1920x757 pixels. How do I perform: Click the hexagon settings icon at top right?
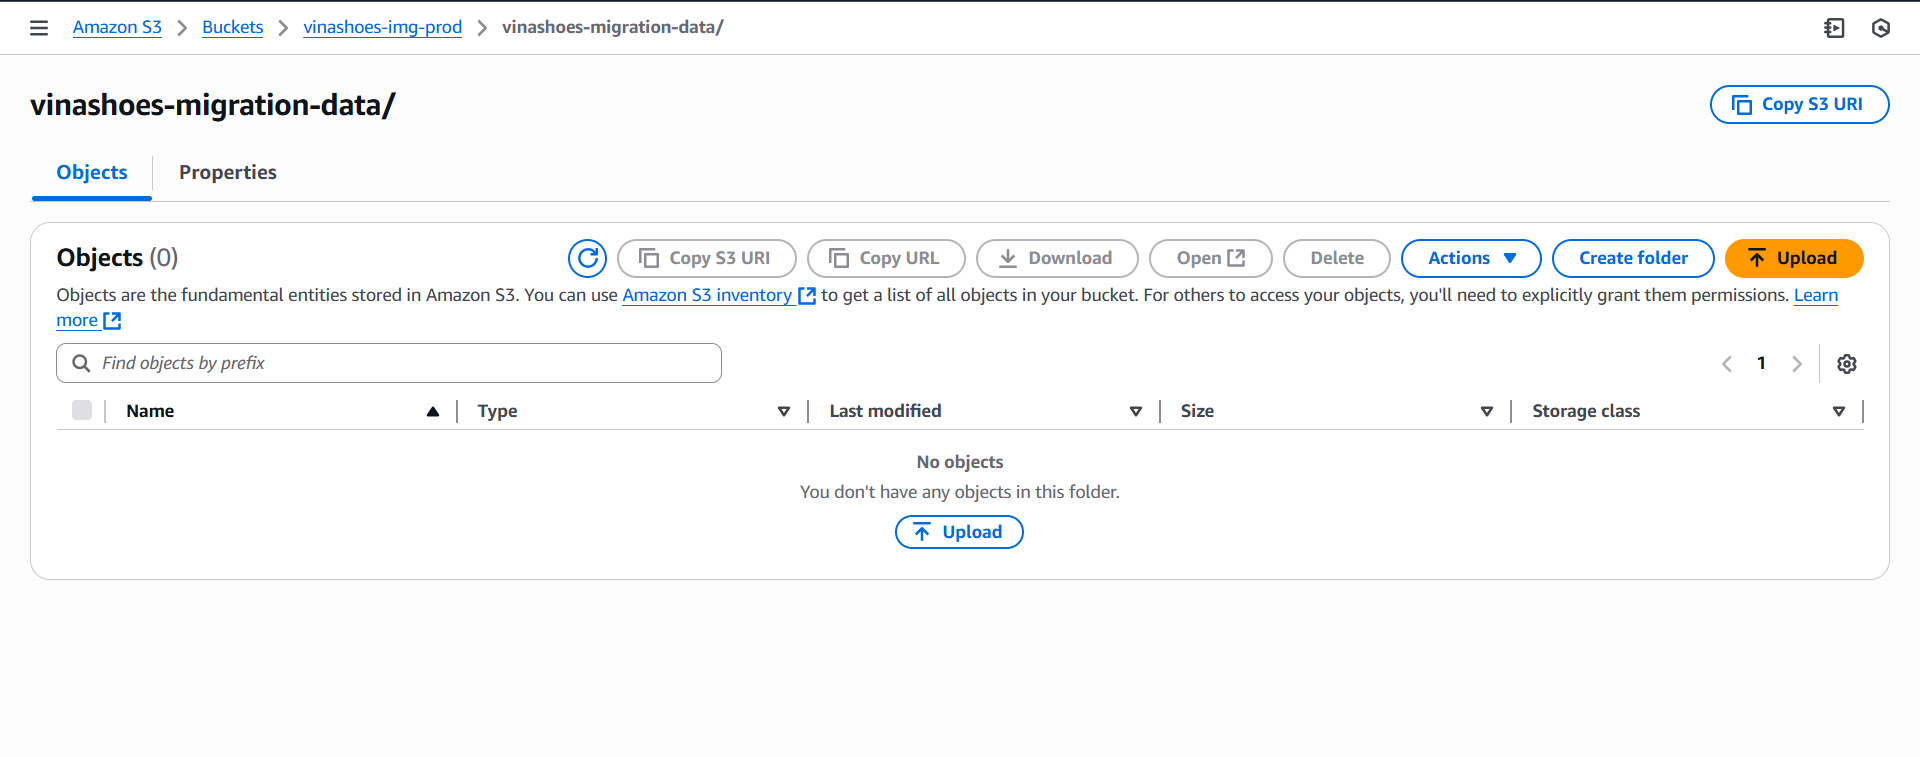click(x=1880, y=28)
